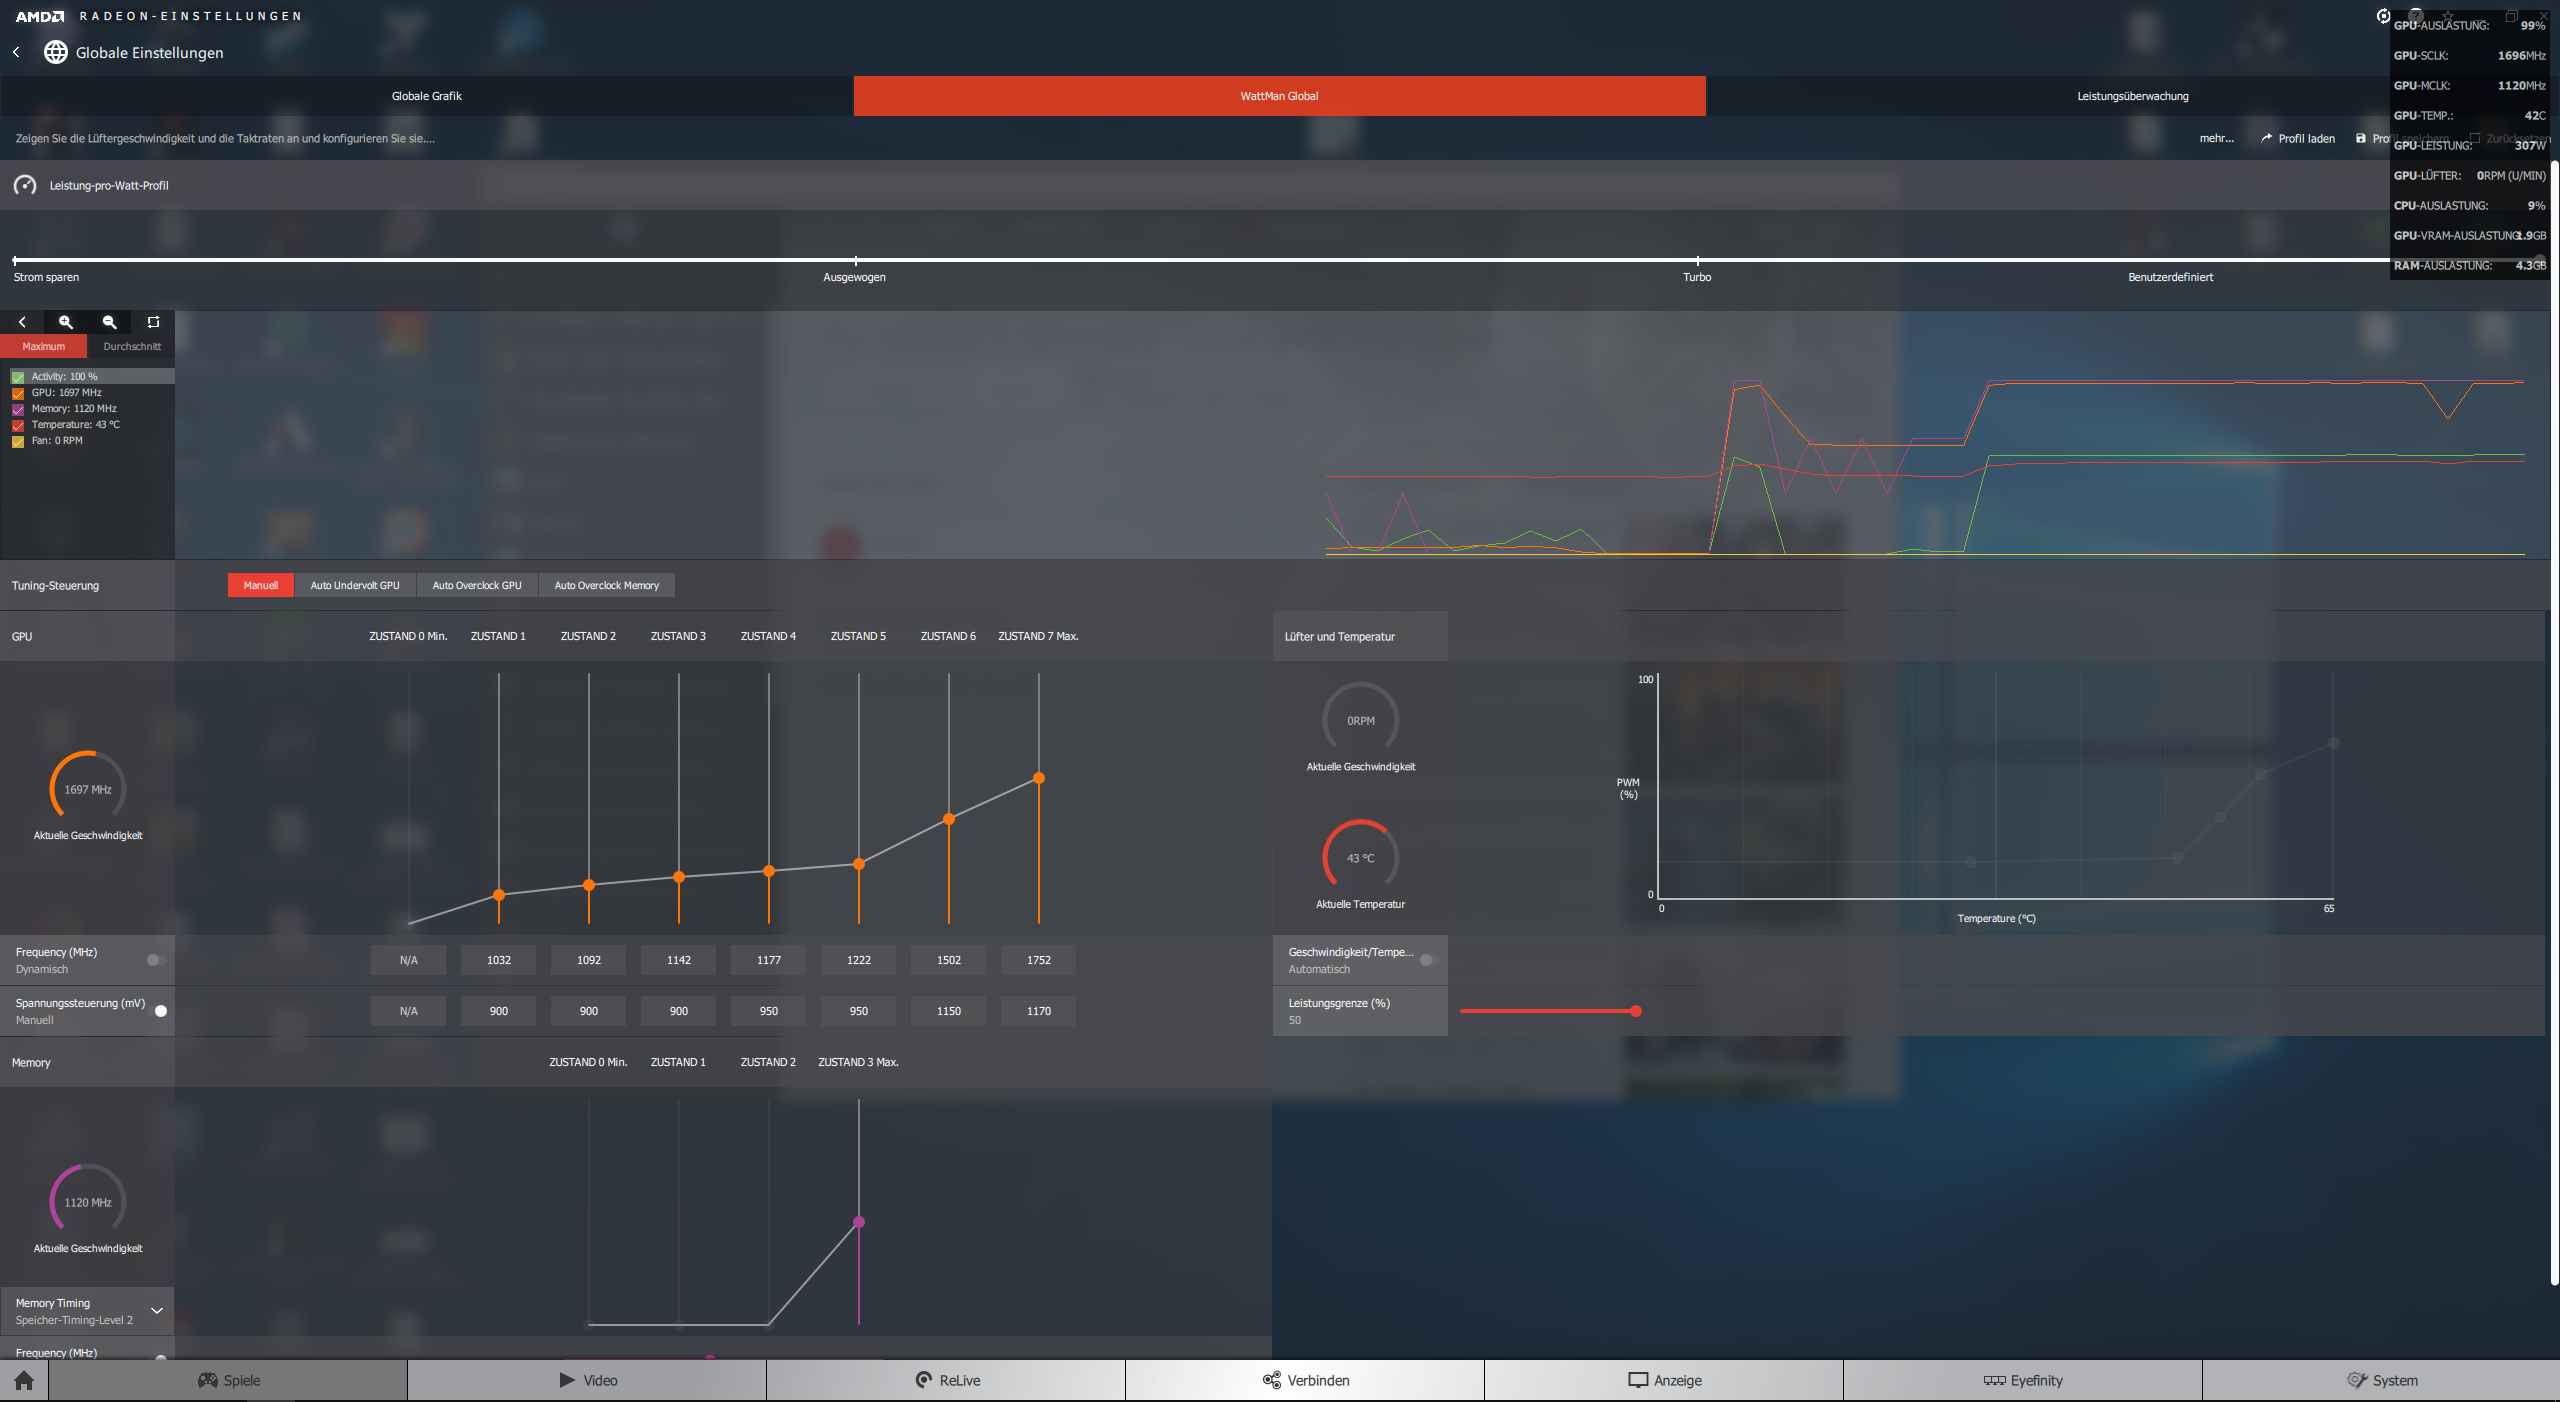Click the Leistungsgrenze red slider handle
The image size is (2560, 1402).
click(1636, 1011)
